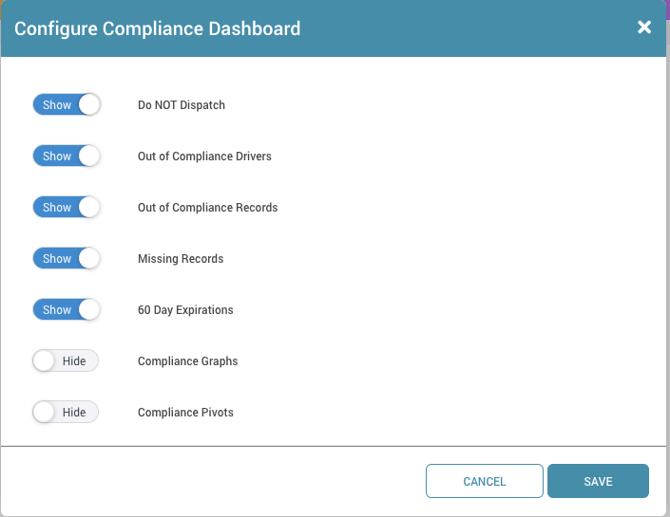This screenshot has height=517, width=670.
Task: Click the Missing Records label
Action: (180, 258)
